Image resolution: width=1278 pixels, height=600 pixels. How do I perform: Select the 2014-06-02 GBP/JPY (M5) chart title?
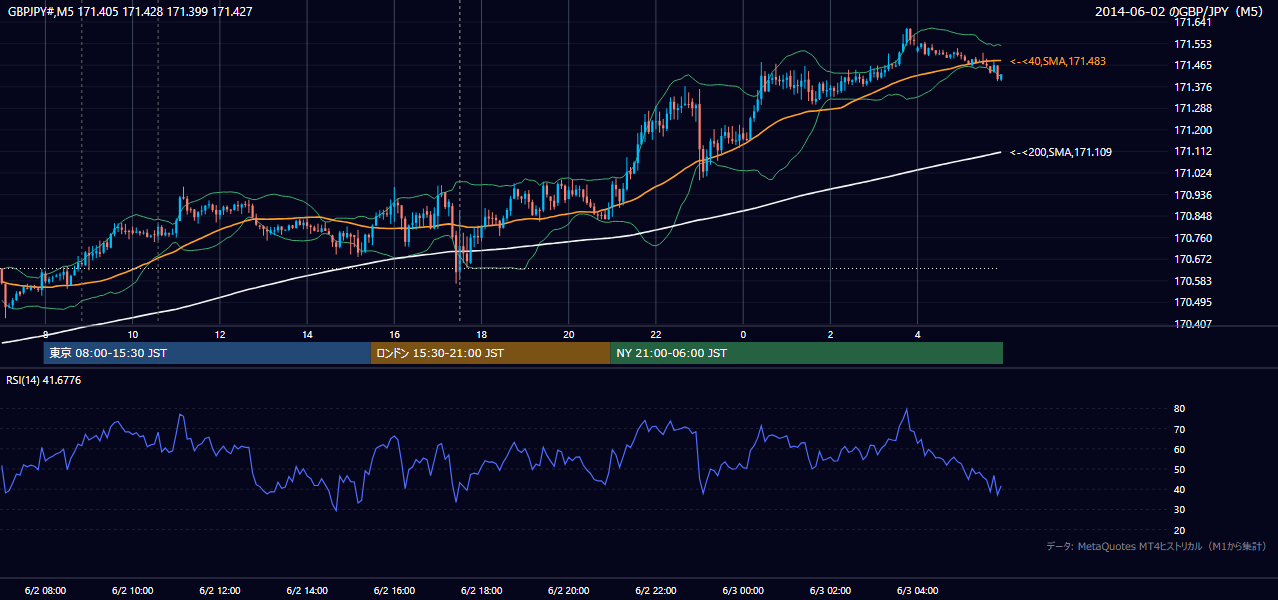click(1180, 12)
